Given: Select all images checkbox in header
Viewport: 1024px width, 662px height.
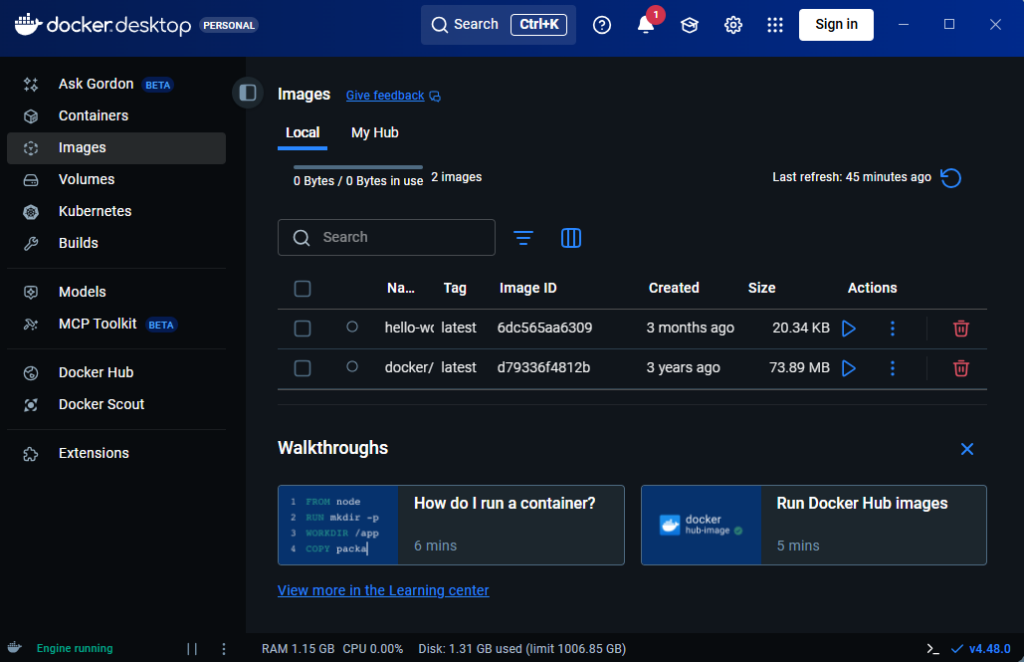Looking at the screenshot, I should pyautogui.click(x=303, y=289).
